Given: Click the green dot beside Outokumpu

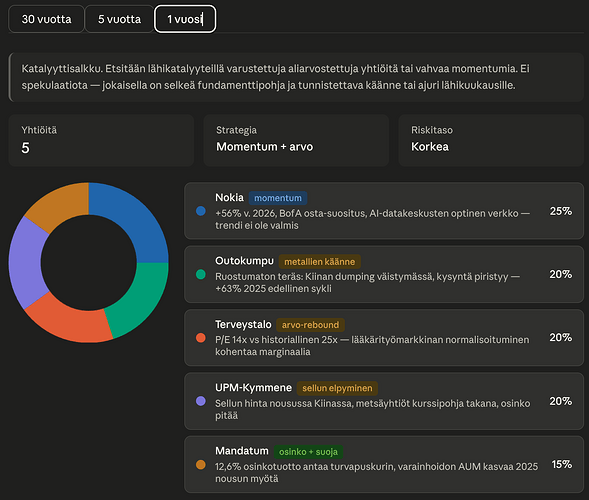Looking at the screenshot, I should point(201,274).
